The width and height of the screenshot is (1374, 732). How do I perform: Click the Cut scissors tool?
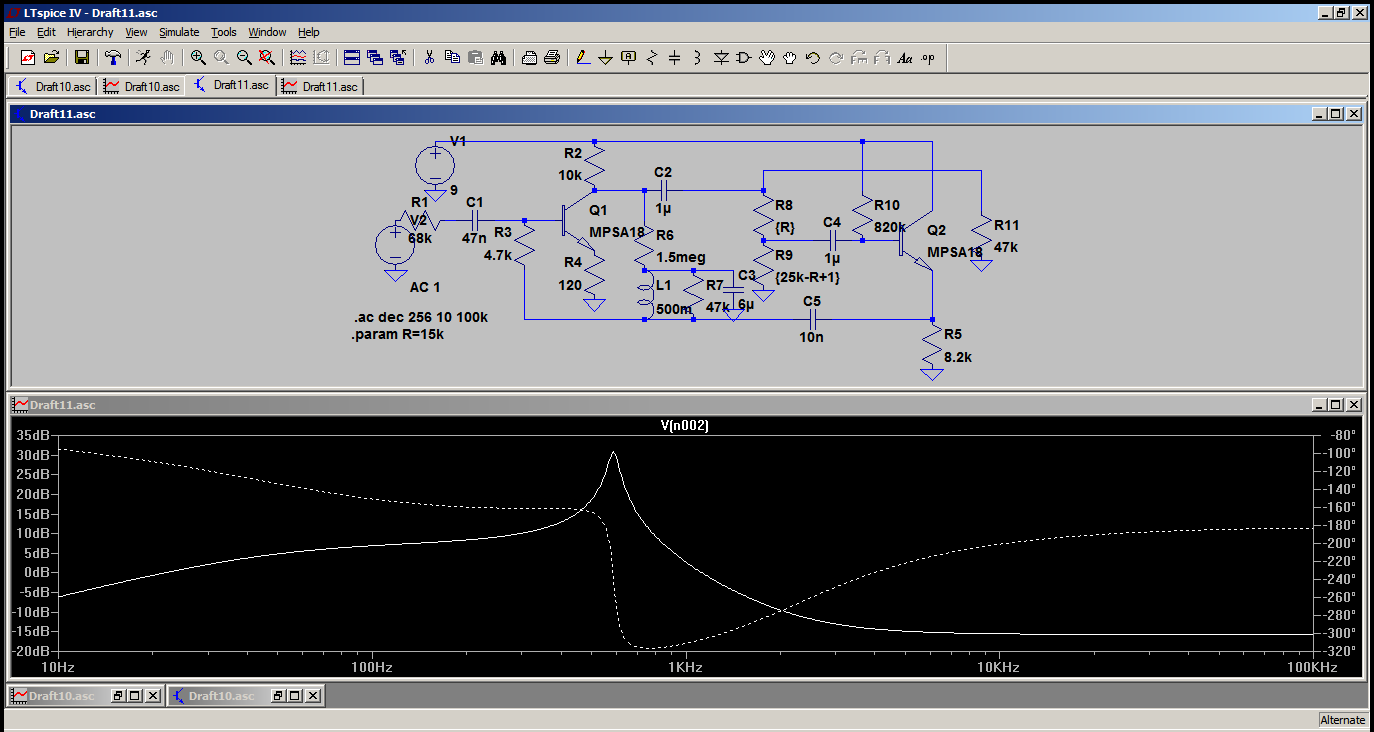coord(428,58)
